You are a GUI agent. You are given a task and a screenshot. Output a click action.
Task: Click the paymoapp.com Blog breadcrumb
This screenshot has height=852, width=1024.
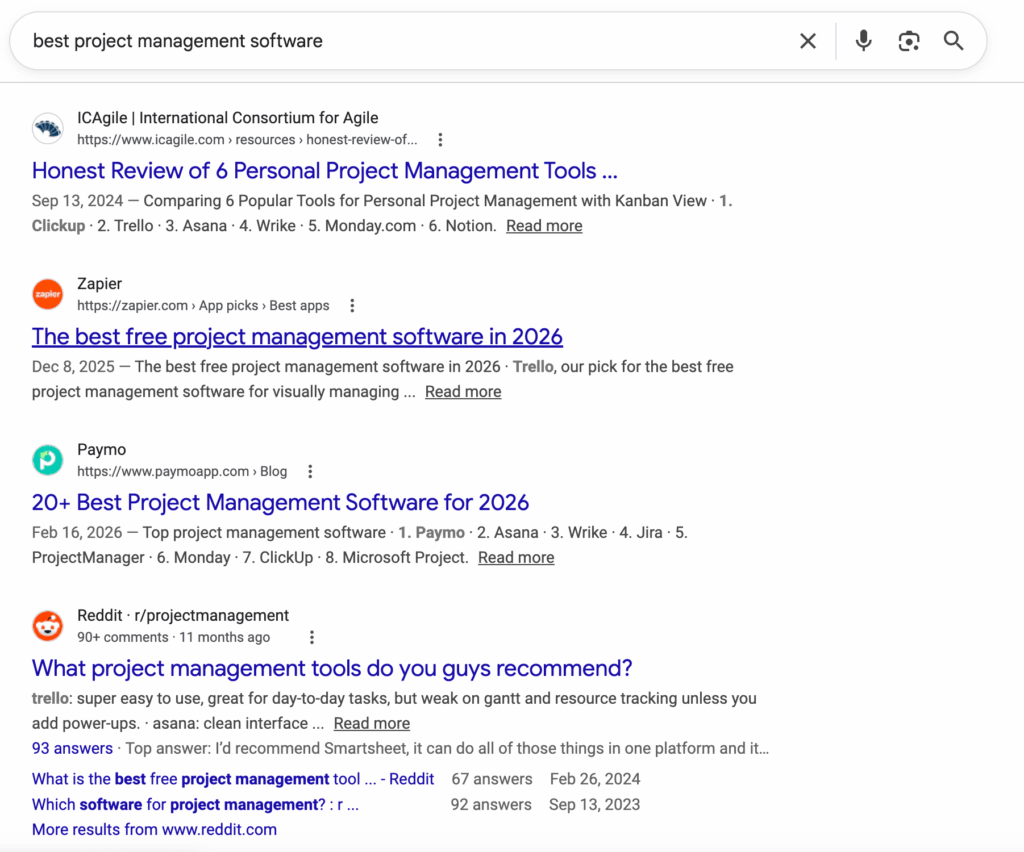click(182, 471)
